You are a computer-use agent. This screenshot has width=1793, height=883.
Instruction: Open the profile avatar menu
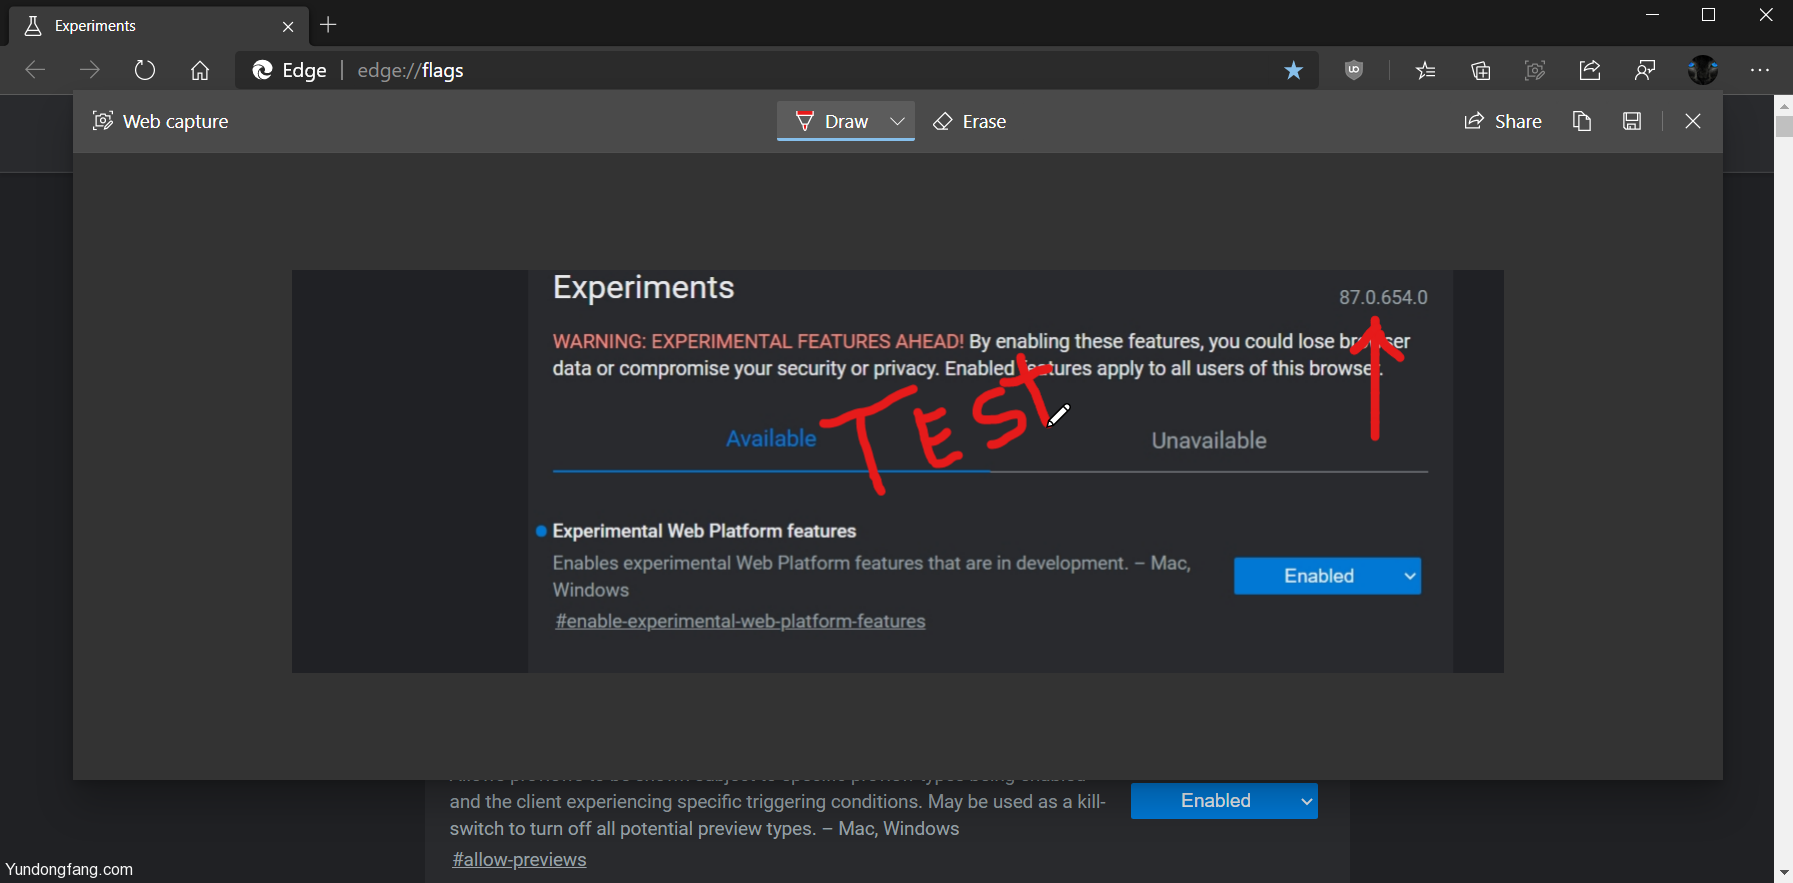pos(1702,70)
